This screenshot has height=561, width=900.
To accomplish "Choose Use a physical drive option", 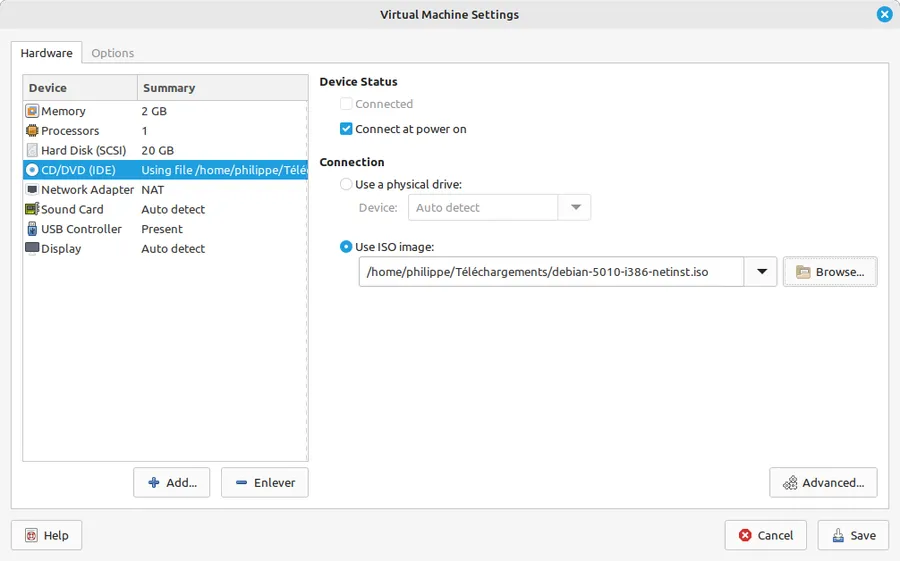I will (x=346, y=184).
